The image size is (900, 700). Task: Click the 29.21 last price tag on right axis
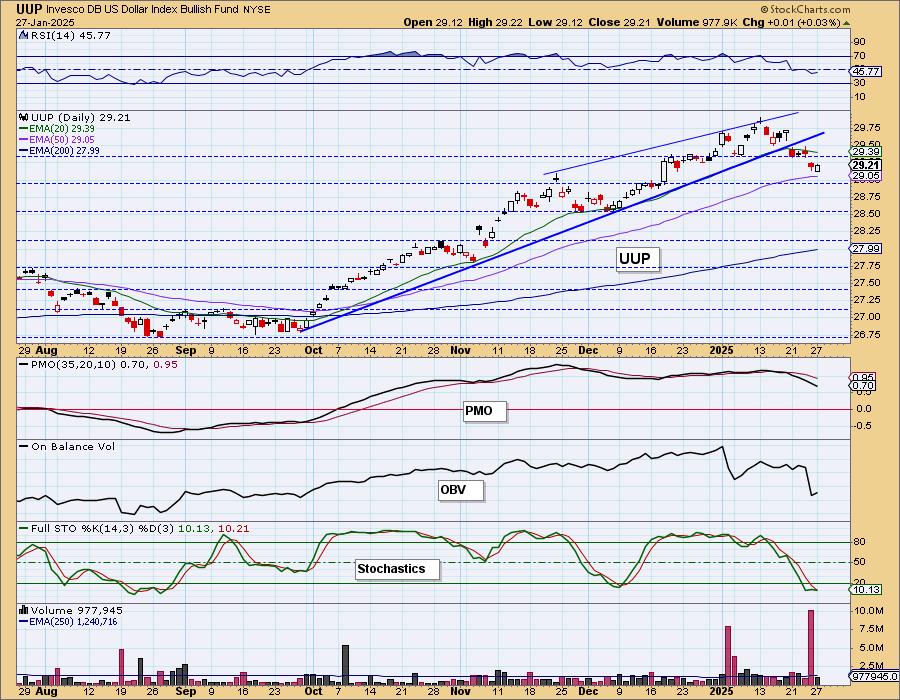[x=866, y=165]
